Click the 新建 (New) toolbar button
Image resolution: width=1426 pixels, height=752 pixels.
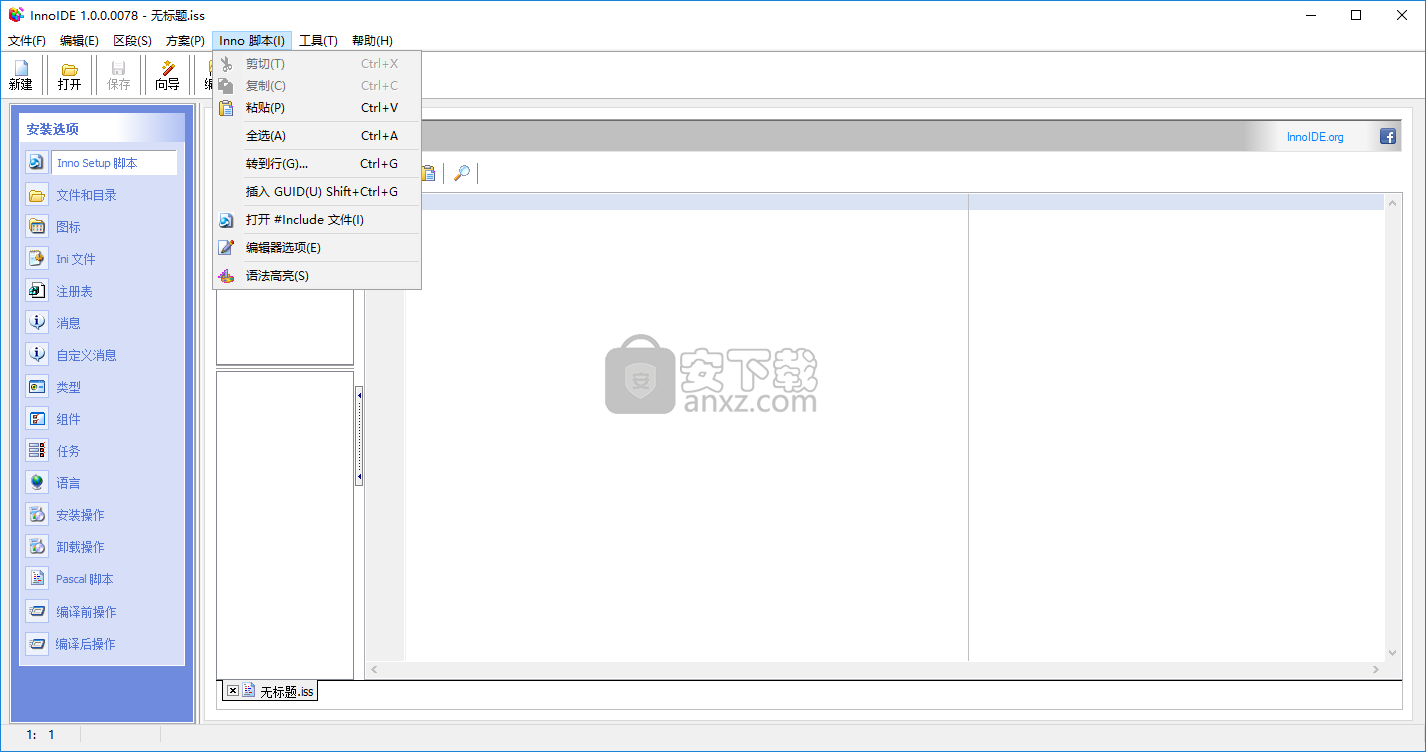pos(20,75)
